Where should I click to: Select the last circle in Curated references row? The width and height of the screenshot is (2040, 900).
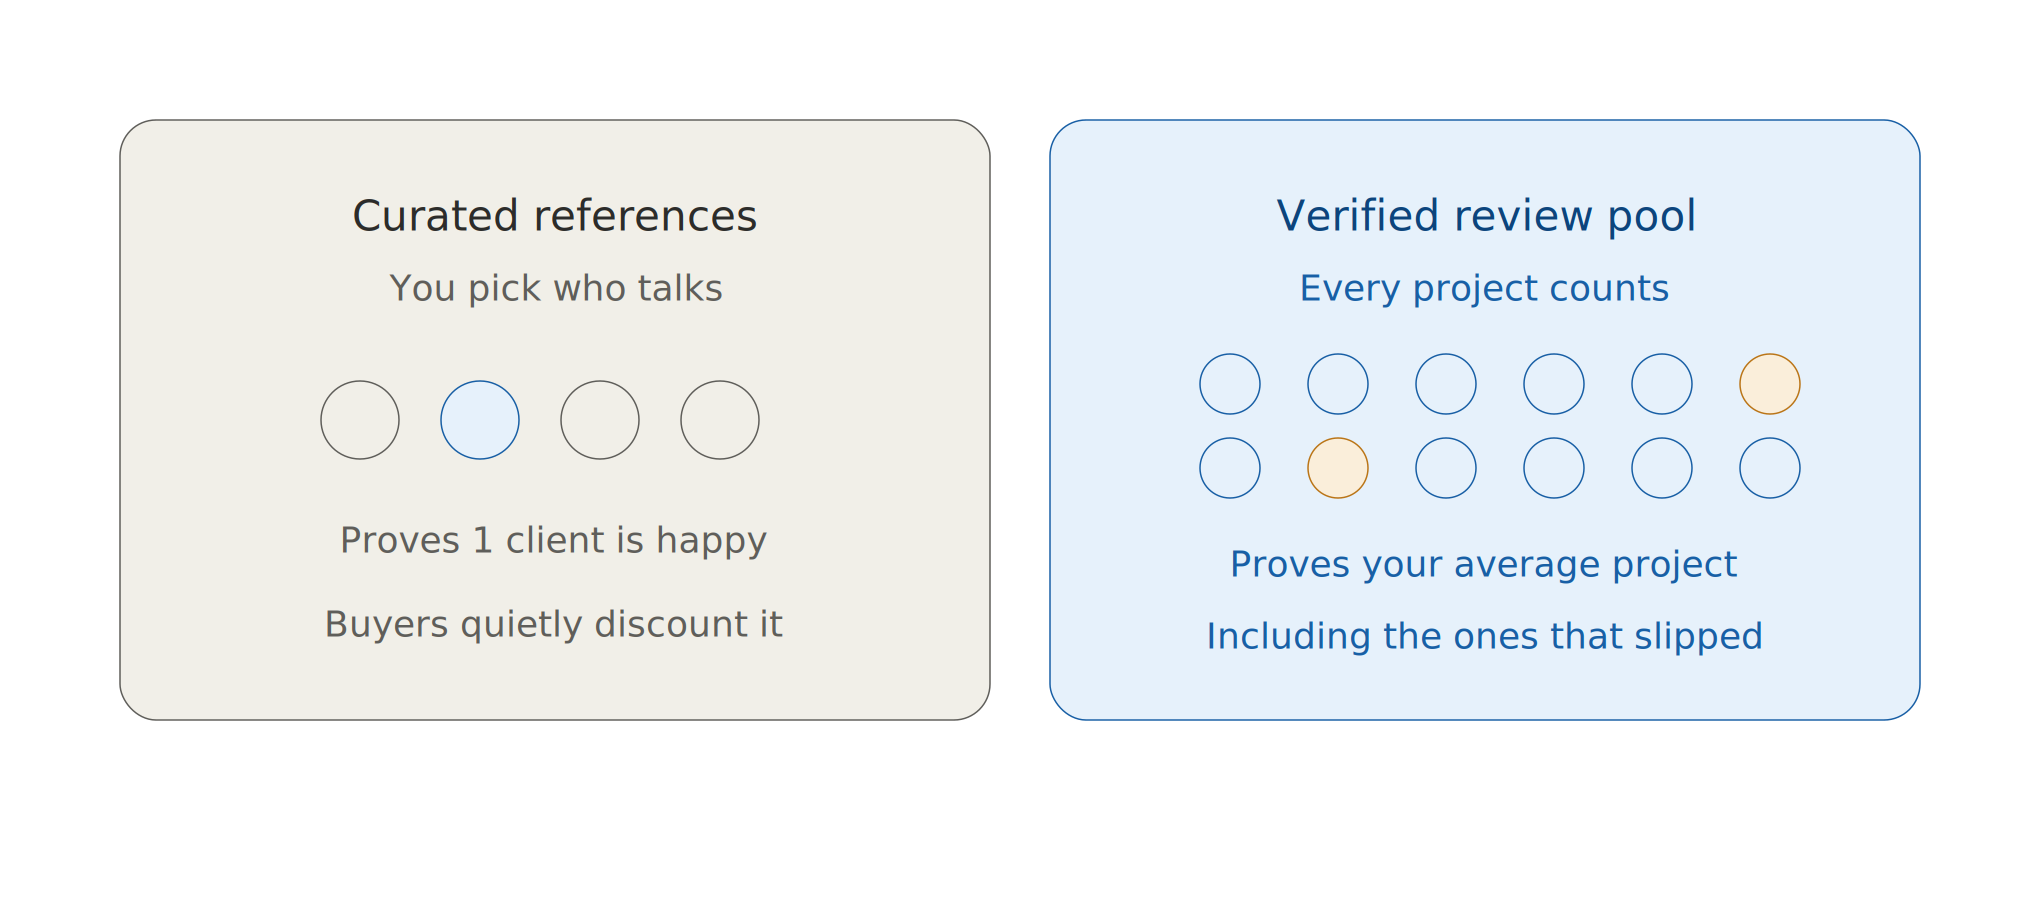point(720,420)
